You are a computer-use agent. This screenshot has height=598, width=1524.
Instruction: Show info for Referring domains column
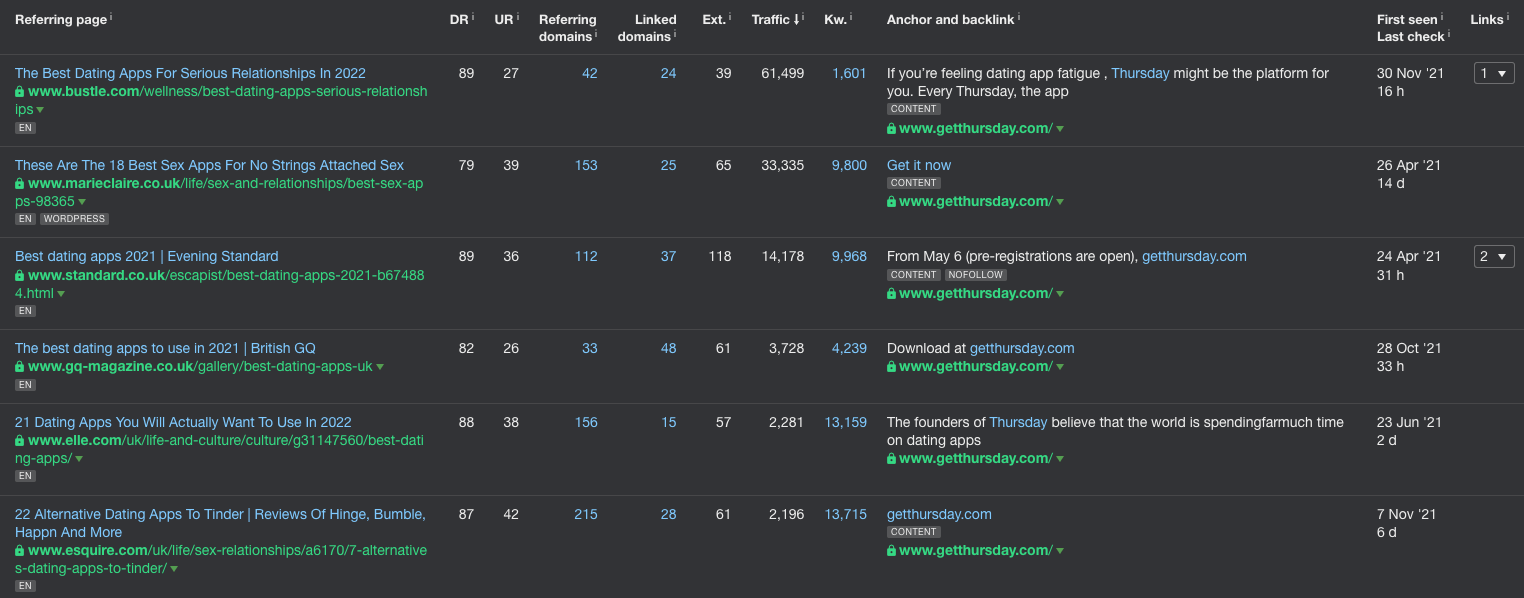pyautogui.click(x=597, y=34)
